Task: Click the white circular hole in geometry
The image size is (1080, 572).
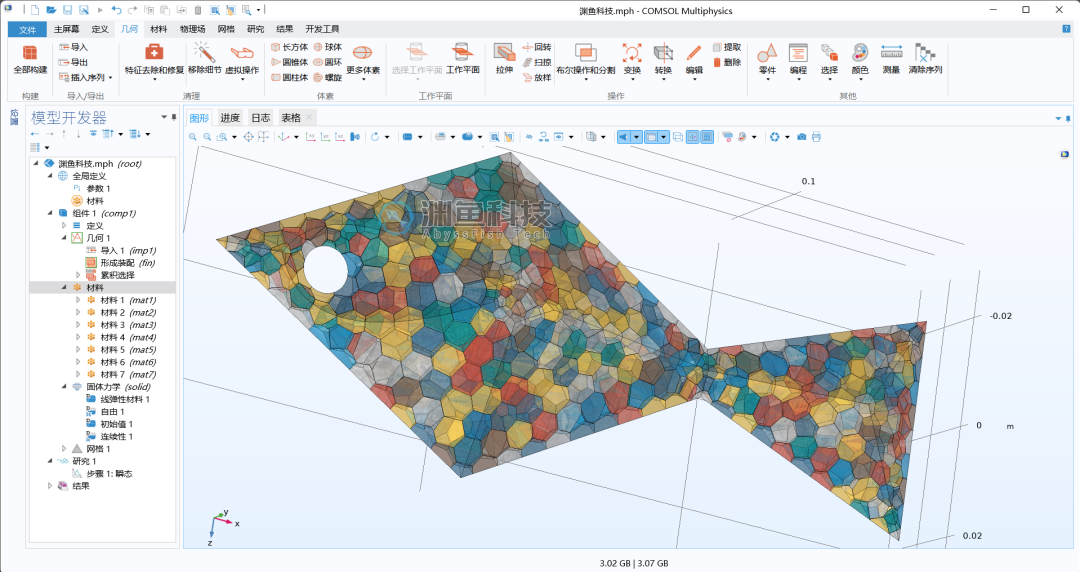Action: (x=326, y=267)
